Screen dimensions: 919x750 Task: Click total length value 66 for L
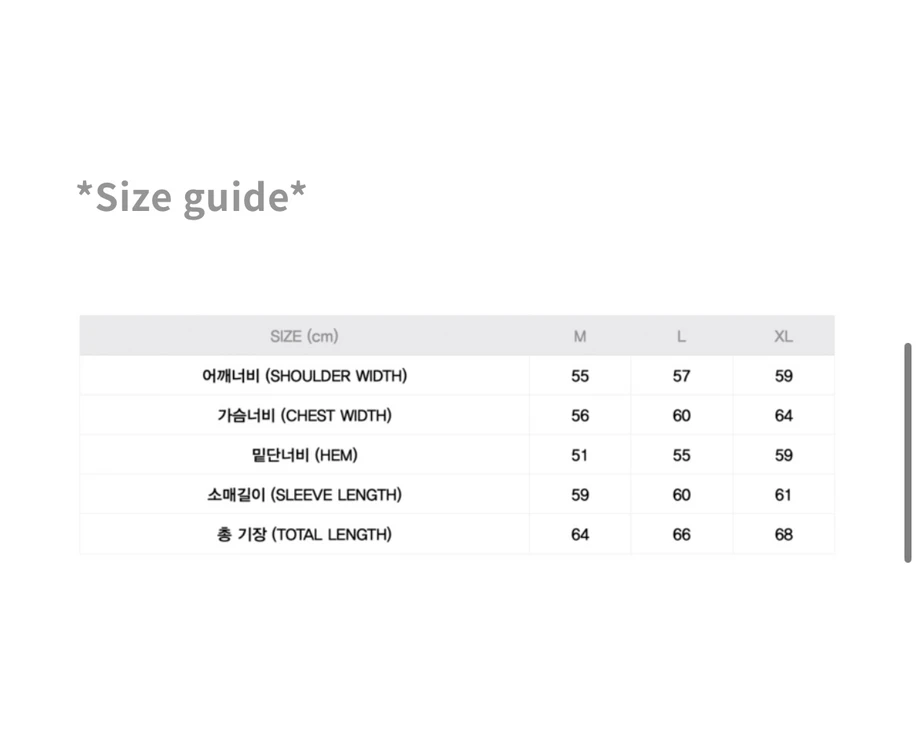point(681,534)
